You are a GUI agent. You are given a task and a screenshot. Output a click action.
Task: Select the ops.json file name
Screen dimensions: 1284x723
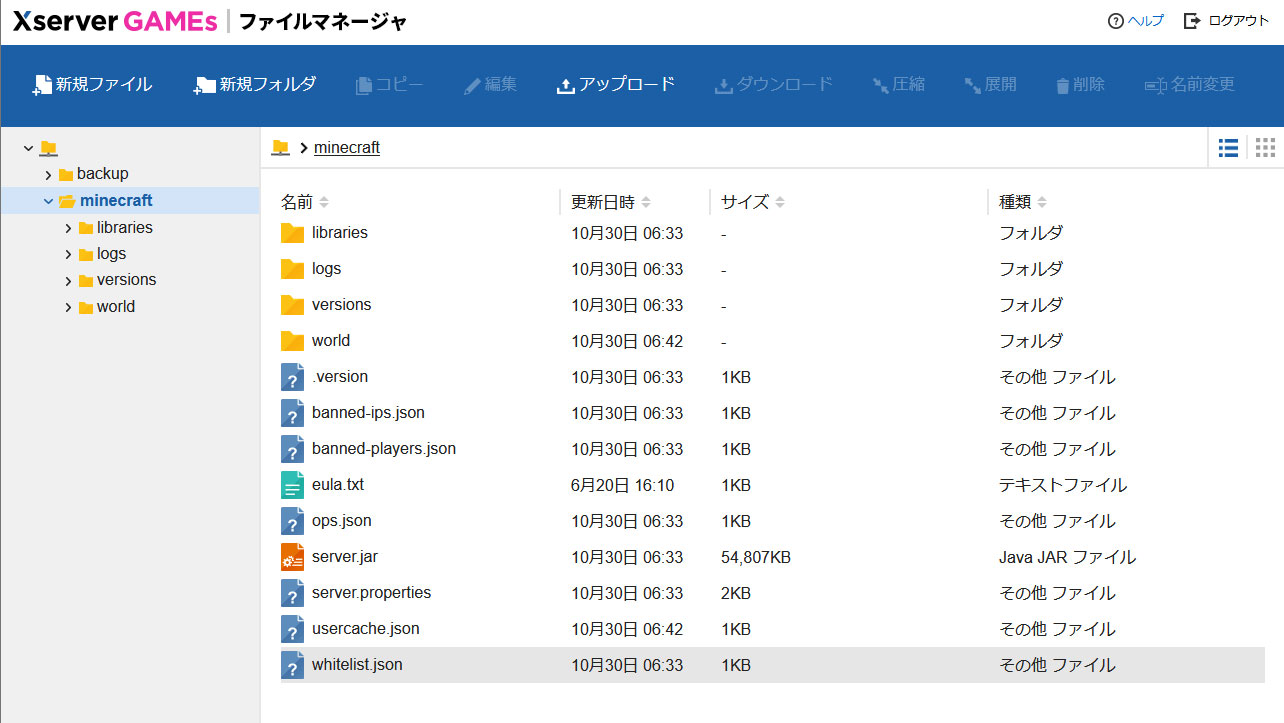(341, 521)
